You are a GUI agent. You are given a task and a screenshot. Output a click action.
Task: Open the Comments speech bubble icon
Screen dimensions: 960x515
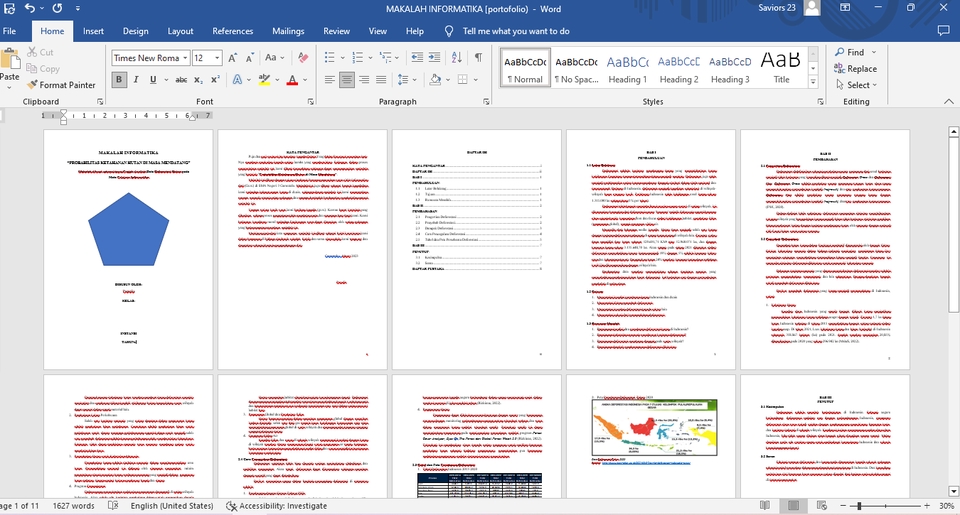point(943,31)
